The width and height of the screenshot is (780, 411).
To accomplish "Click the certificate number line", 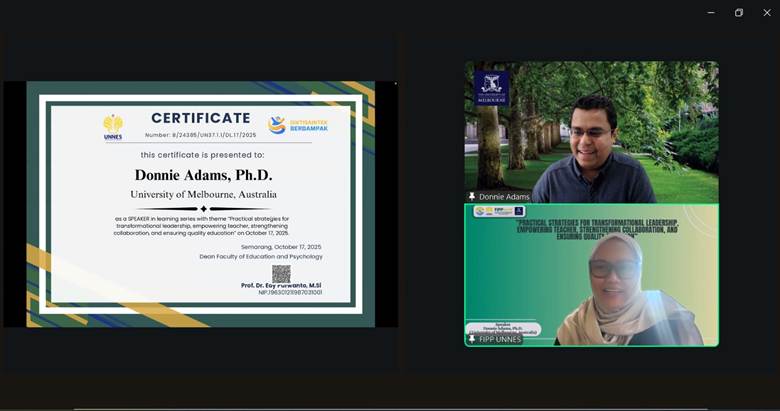I will pyautogui.click(x=201, y=134).
